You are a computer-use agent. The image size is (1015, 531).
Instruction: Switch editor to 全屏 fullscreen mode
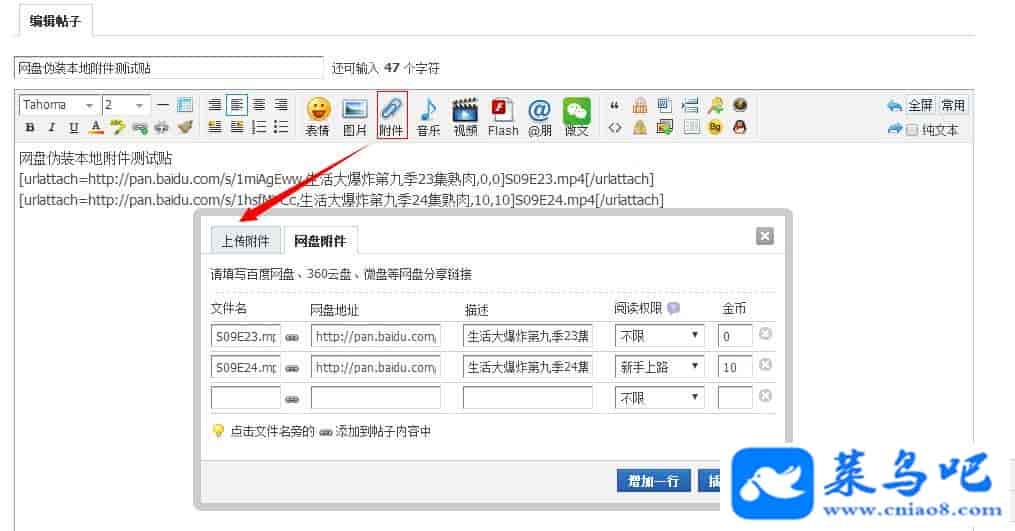click(x=920, y=105)
